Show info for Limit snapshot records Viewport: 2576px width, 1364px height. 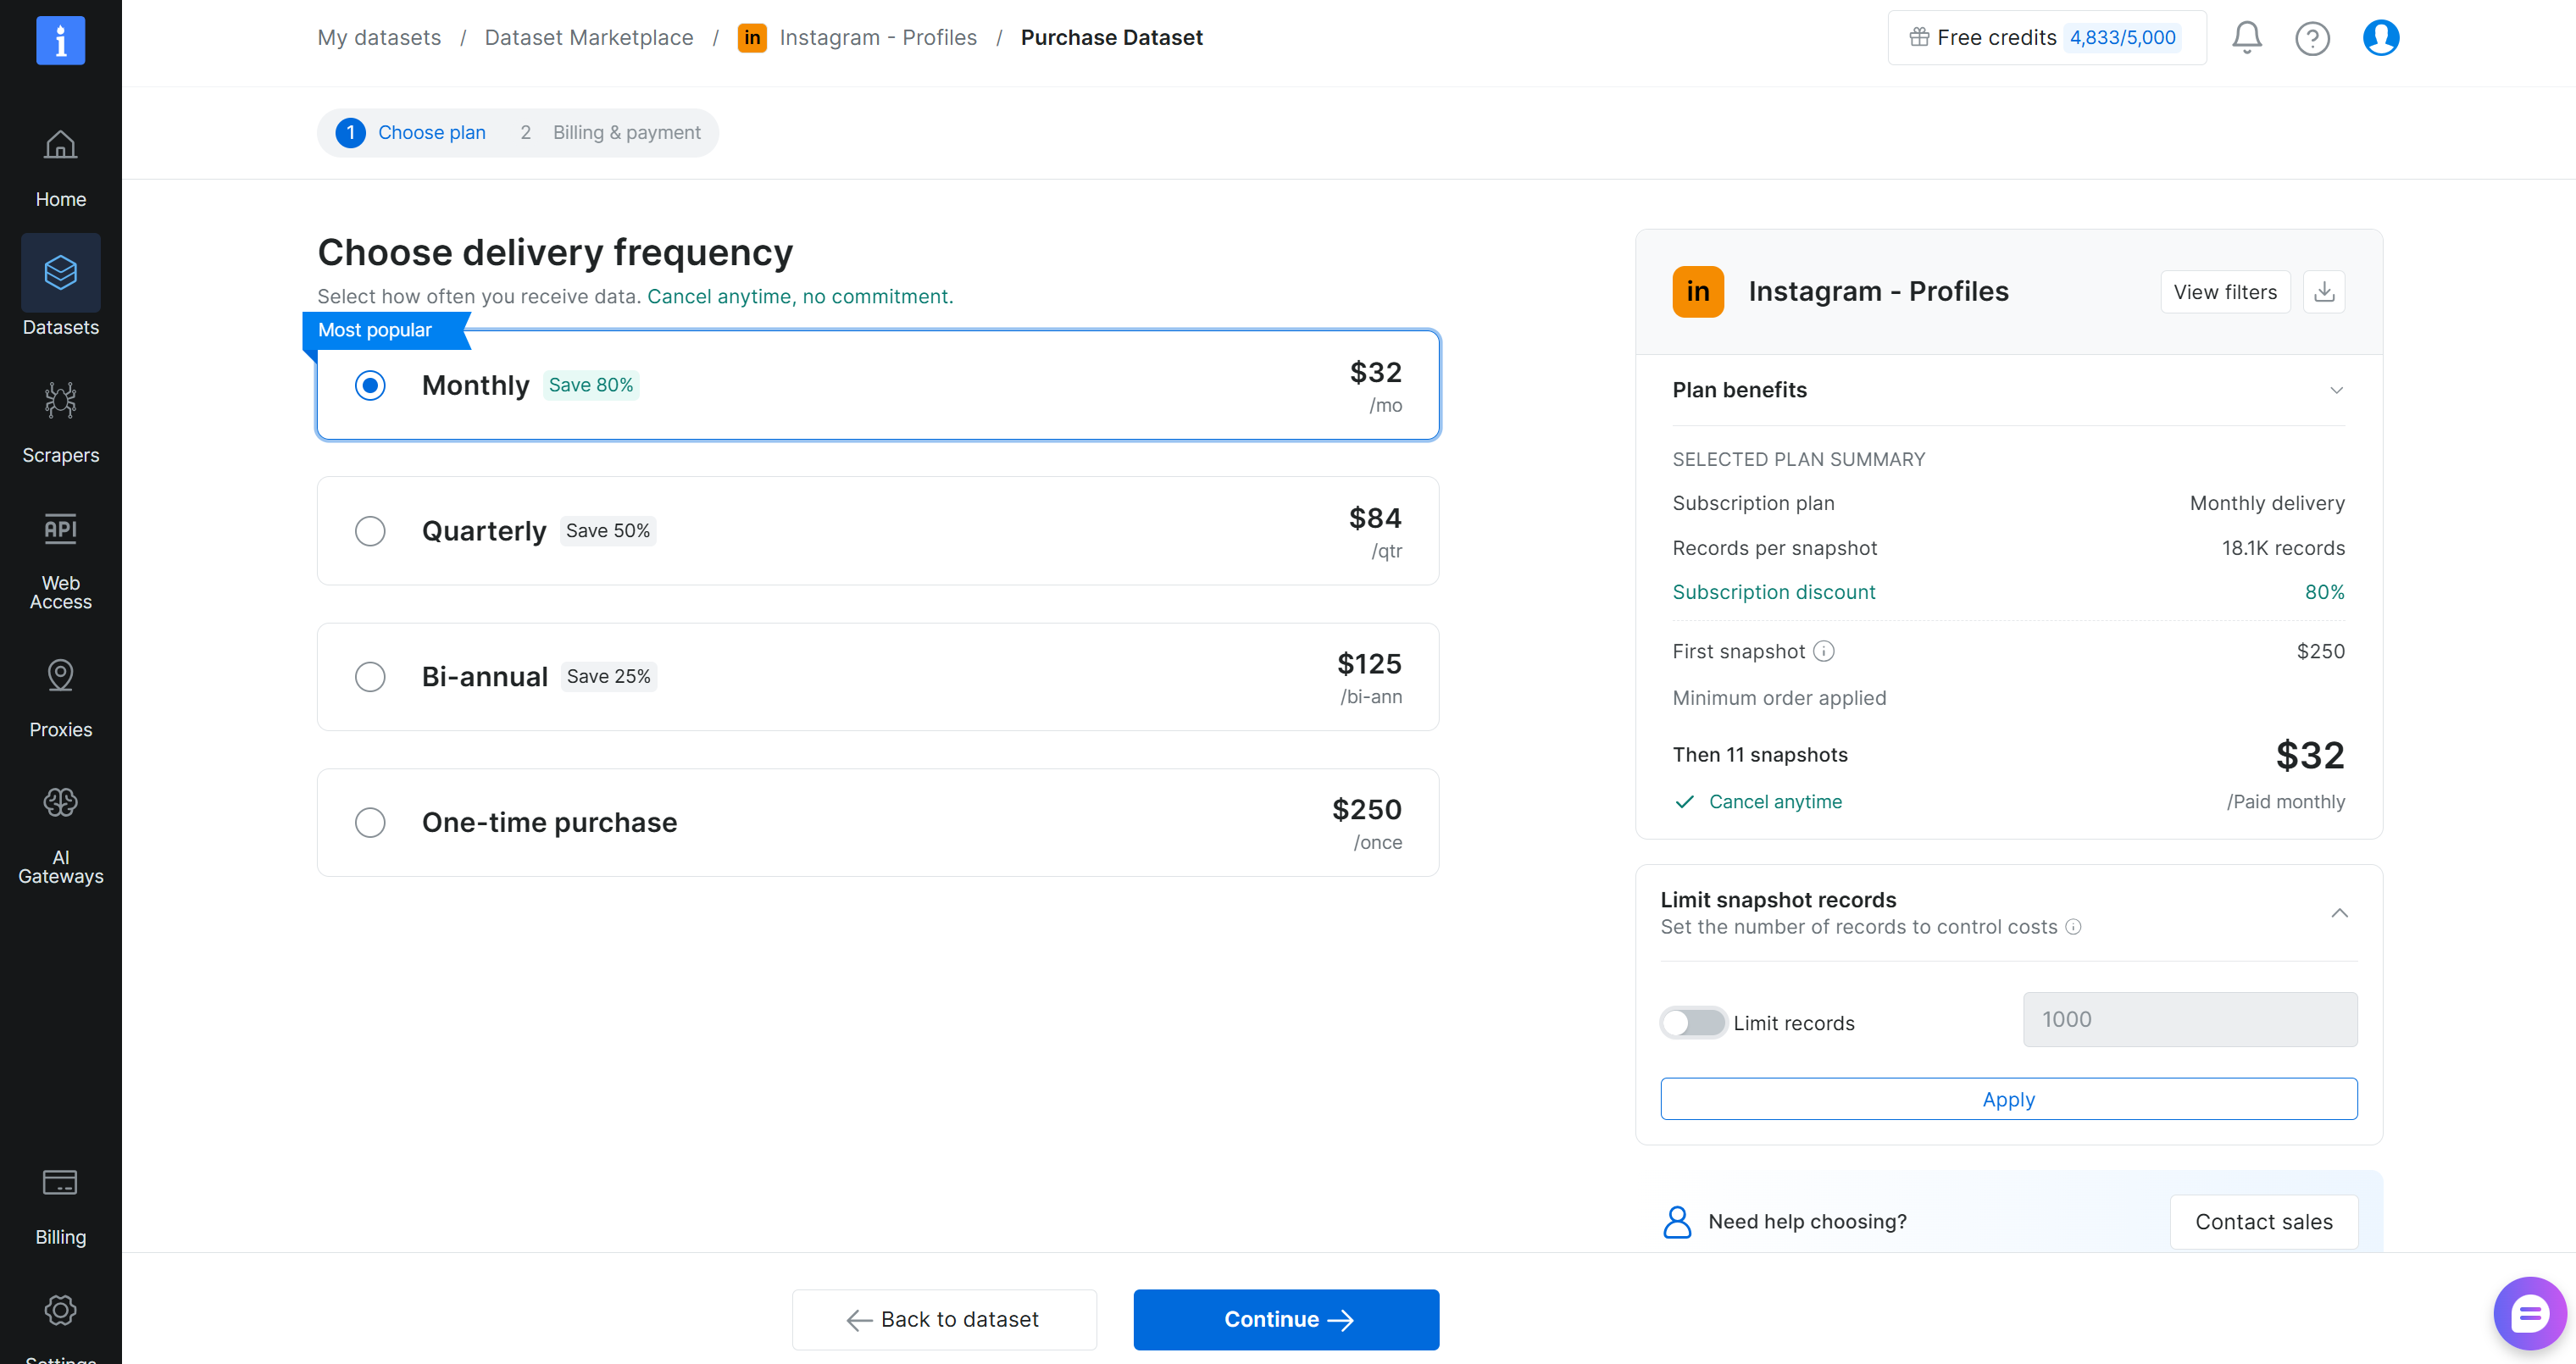pos(2073,927)
